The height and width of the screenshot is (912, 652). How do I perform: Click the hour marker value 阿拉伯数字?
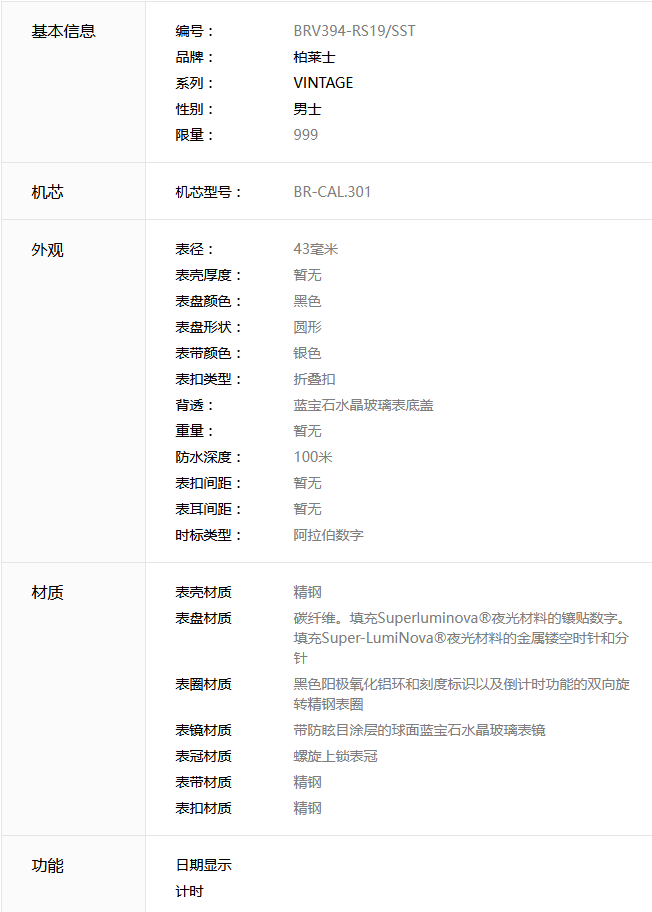click(x=328, y=535)
